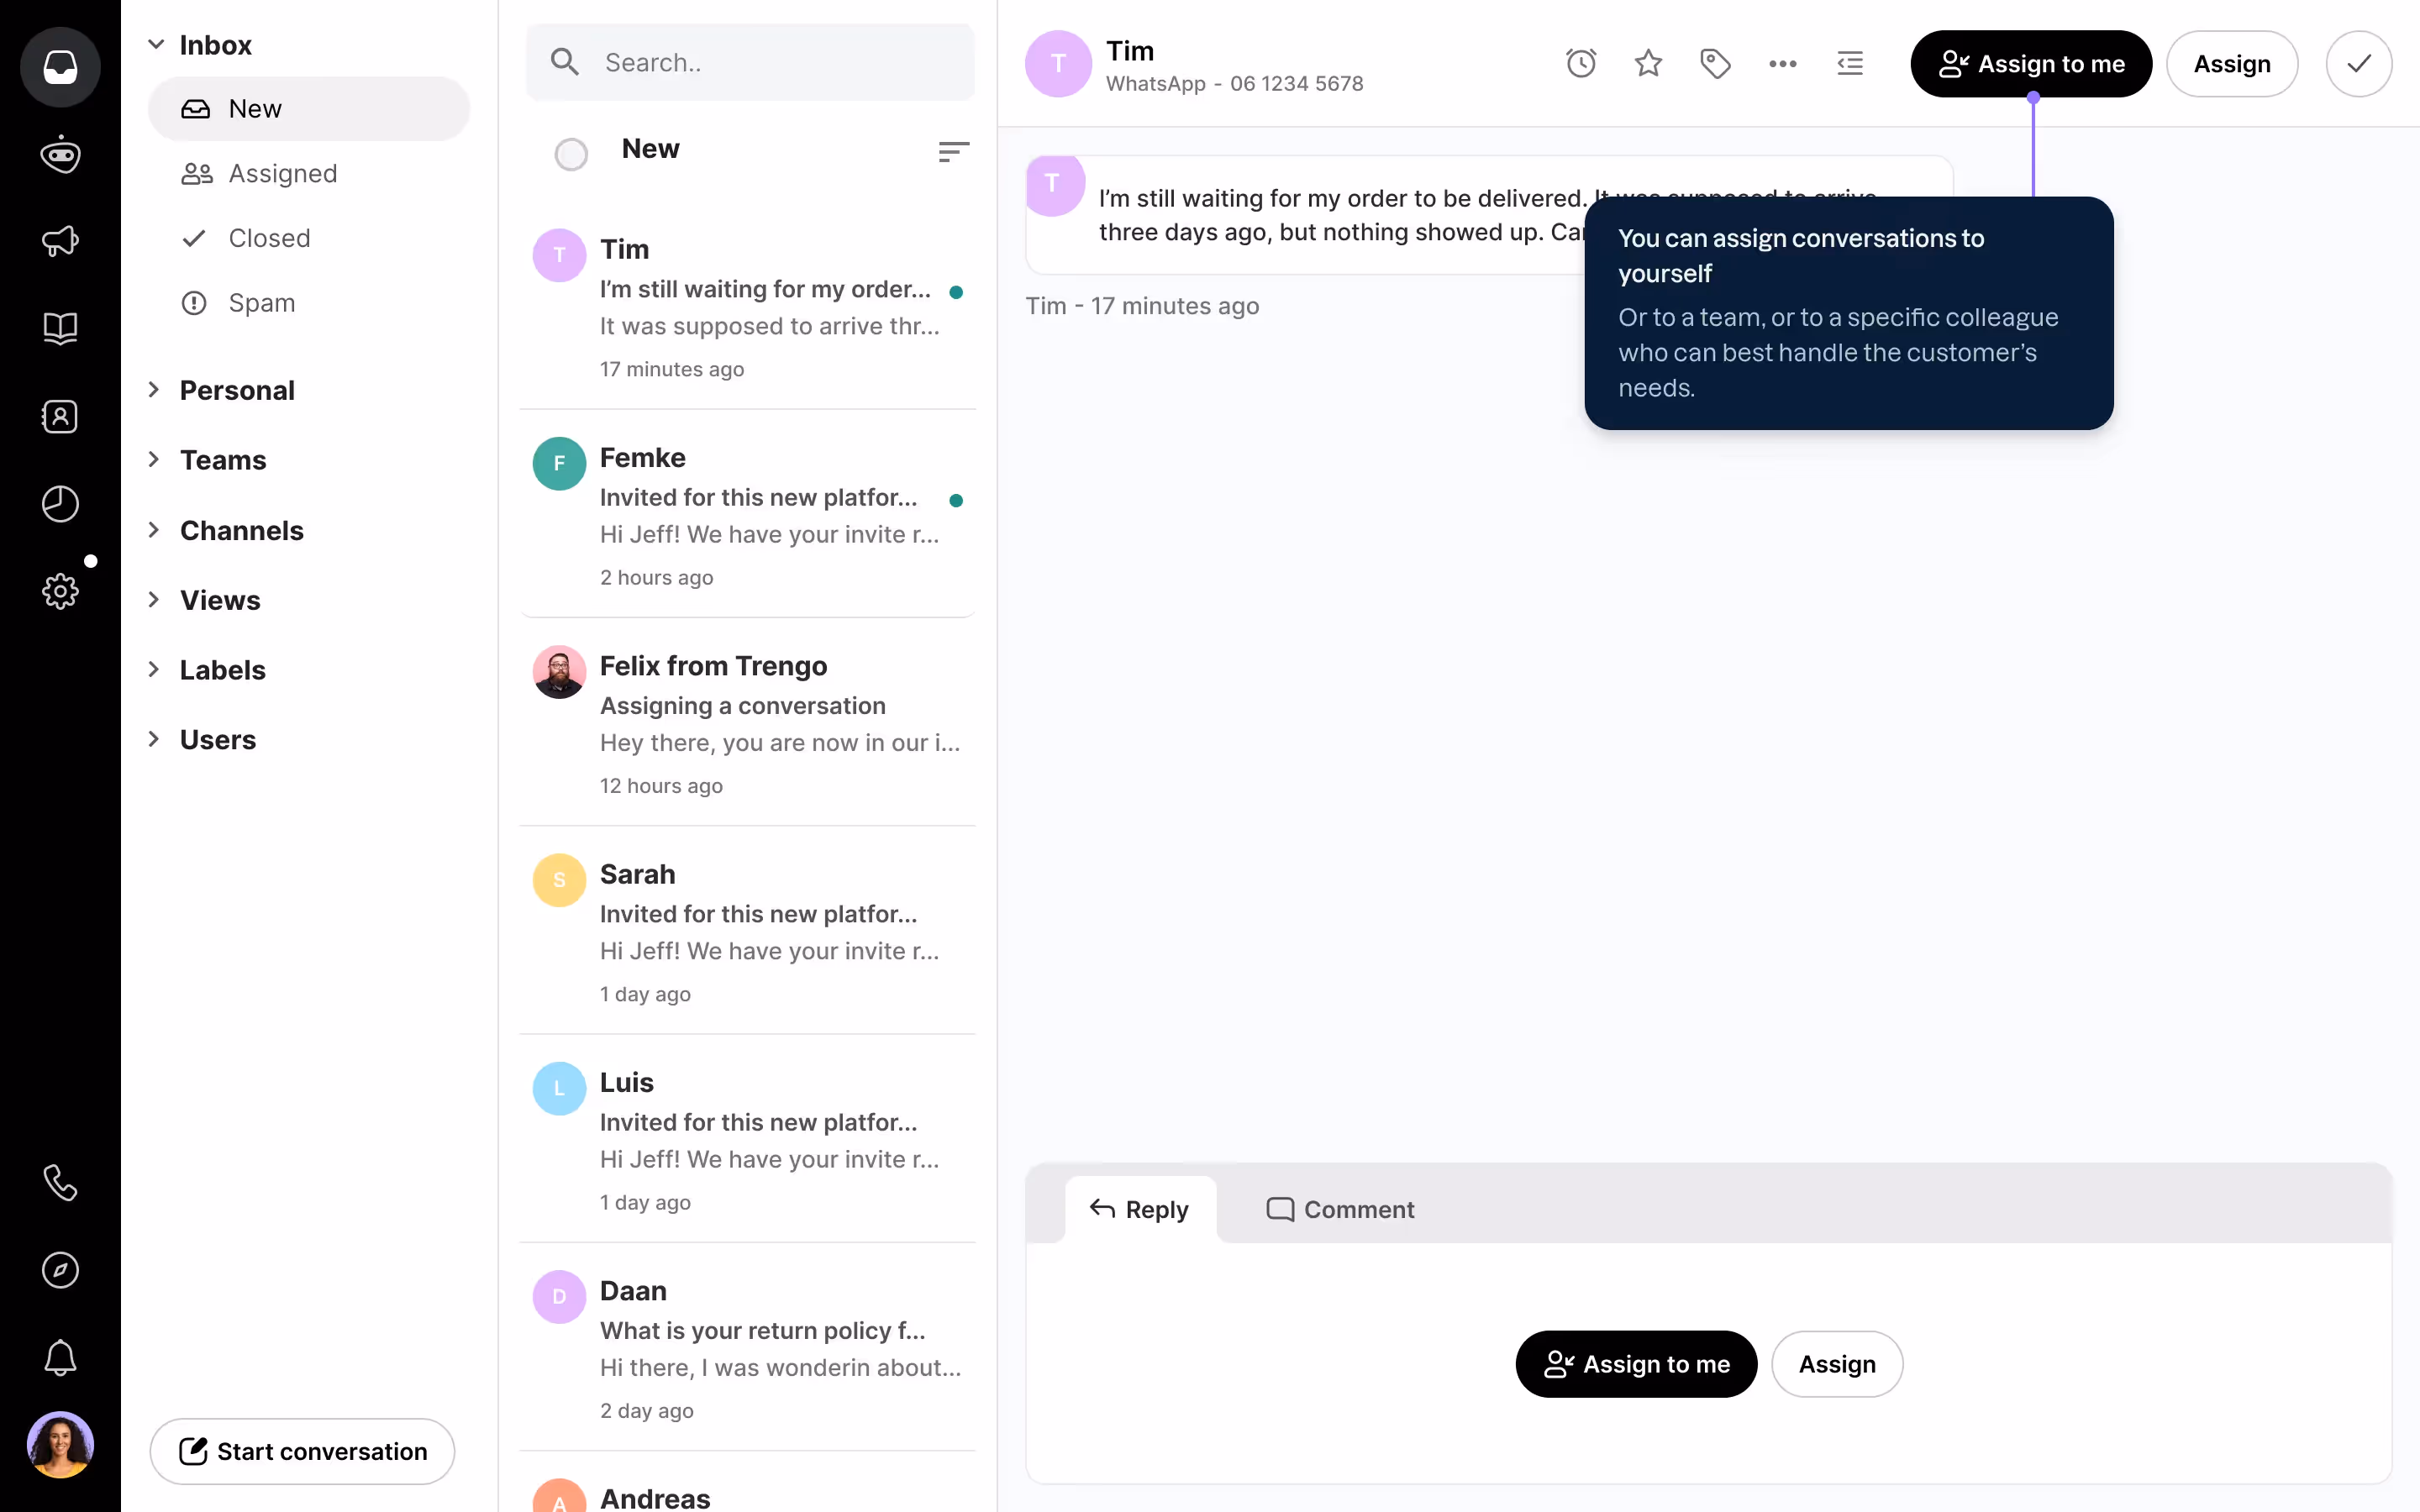The height and width of the screenshot is (1512, 2420).
Task: Toggle the sidebar panel icon in header
Action: coord(1850,64)
